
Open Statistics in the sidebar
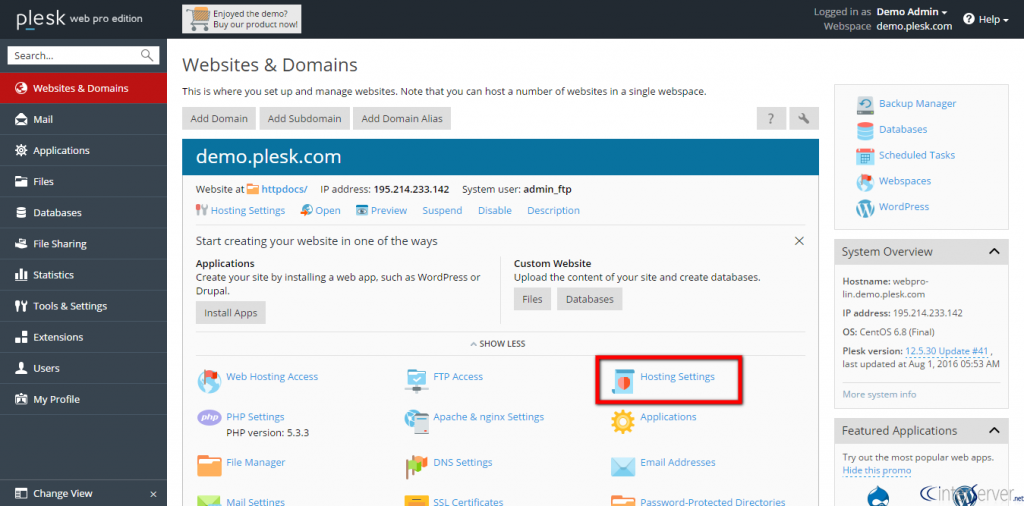(84, 275)
